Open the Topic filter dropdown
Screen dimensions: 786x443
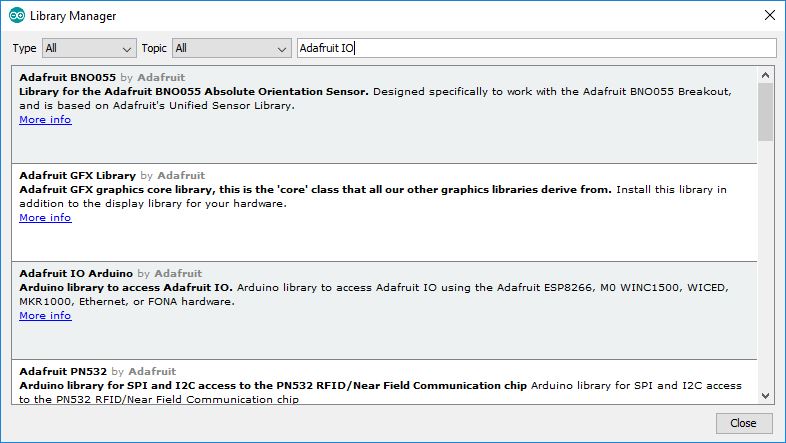point(231,48)
